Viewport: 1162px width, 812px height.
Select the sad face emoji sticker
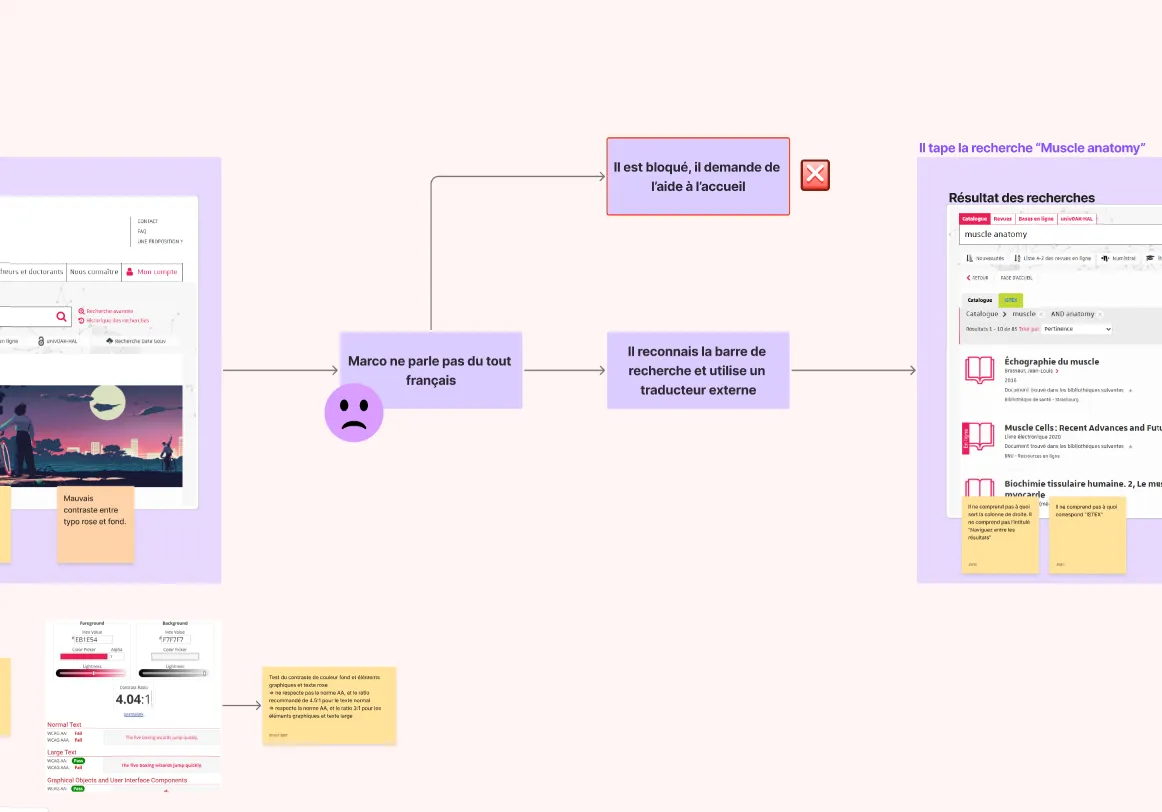(x=353, y=413)
